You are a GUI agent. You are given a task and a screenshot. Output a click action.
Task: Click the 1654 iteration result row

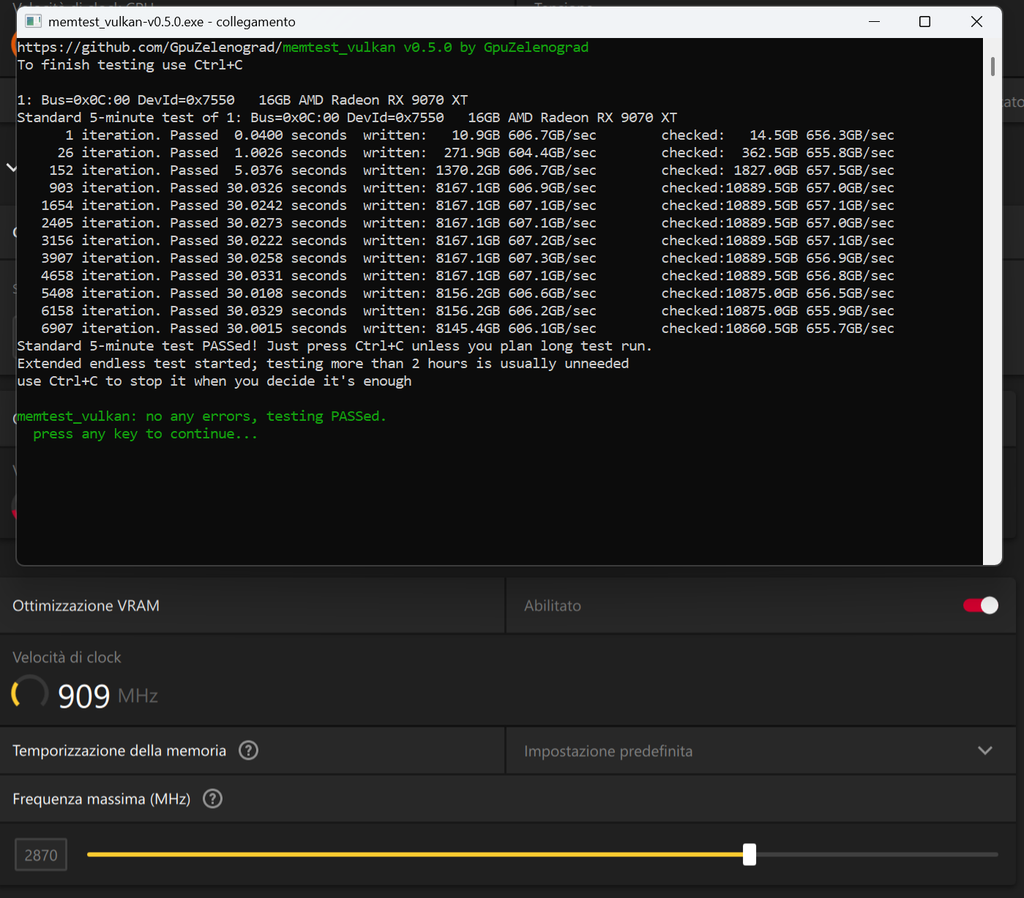point(467,205)
